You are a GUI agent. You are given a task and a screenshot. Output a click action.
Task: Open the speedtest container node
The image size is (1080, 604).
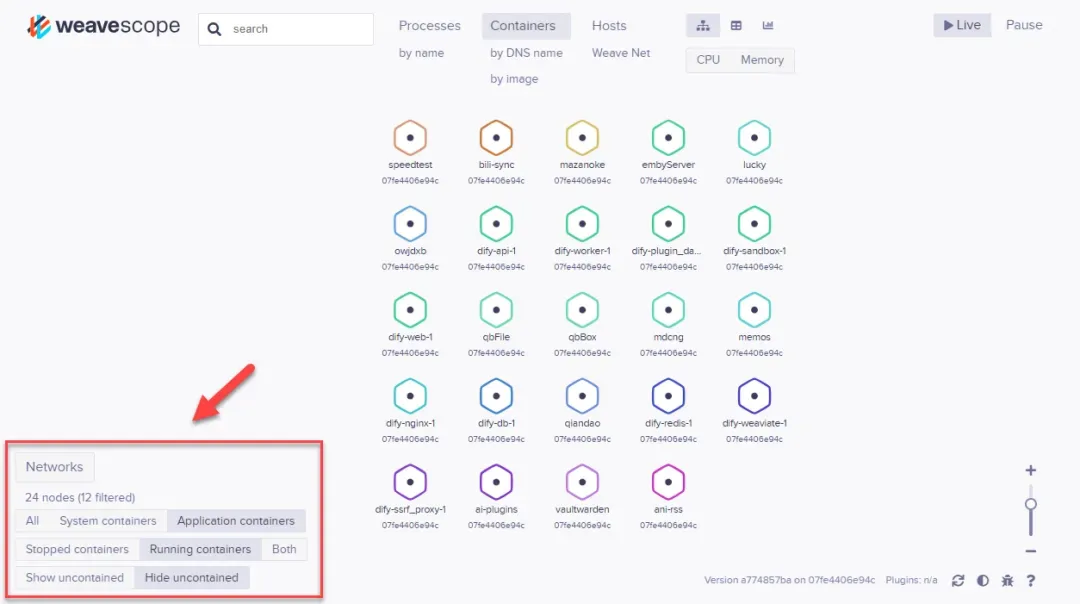(410, 138)
